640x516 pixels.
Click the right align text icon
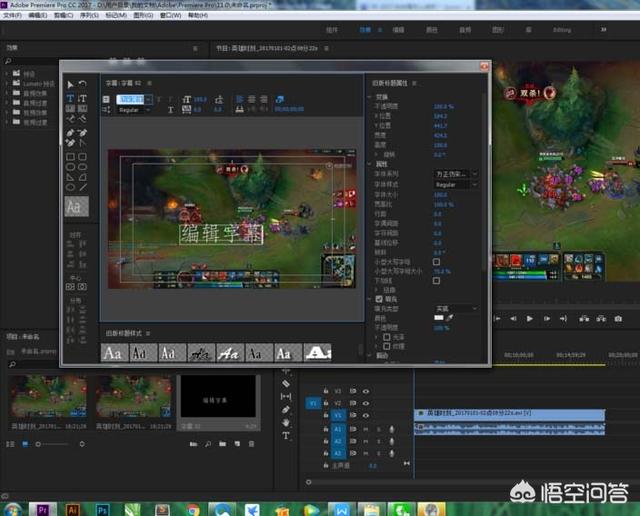point(264,99)
